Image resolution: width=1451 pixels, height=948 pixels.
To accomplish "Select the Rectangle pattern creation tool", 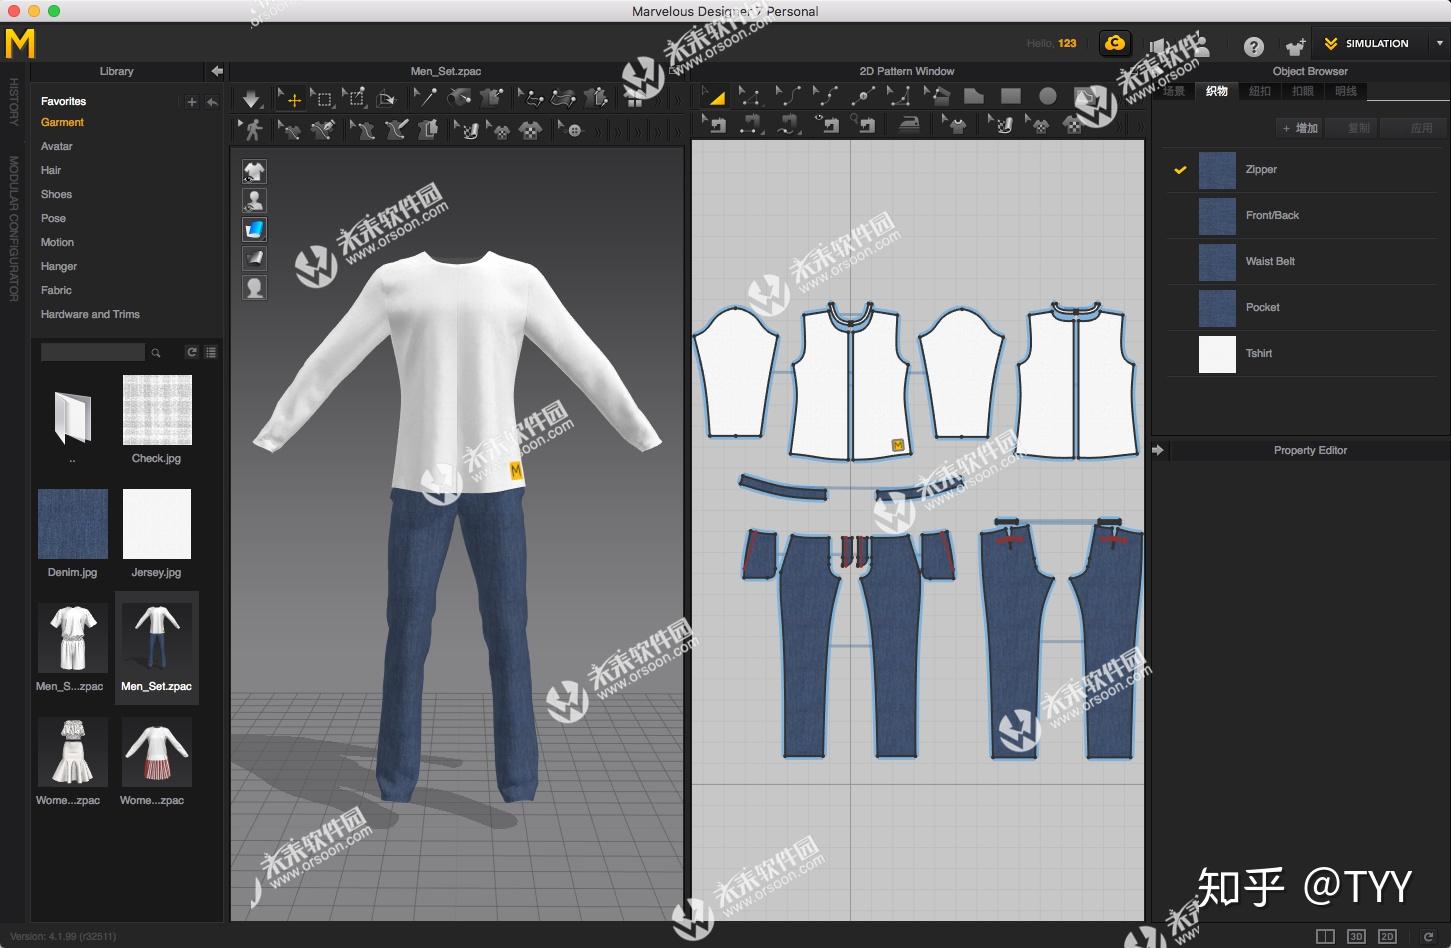I will point(1010,98).
